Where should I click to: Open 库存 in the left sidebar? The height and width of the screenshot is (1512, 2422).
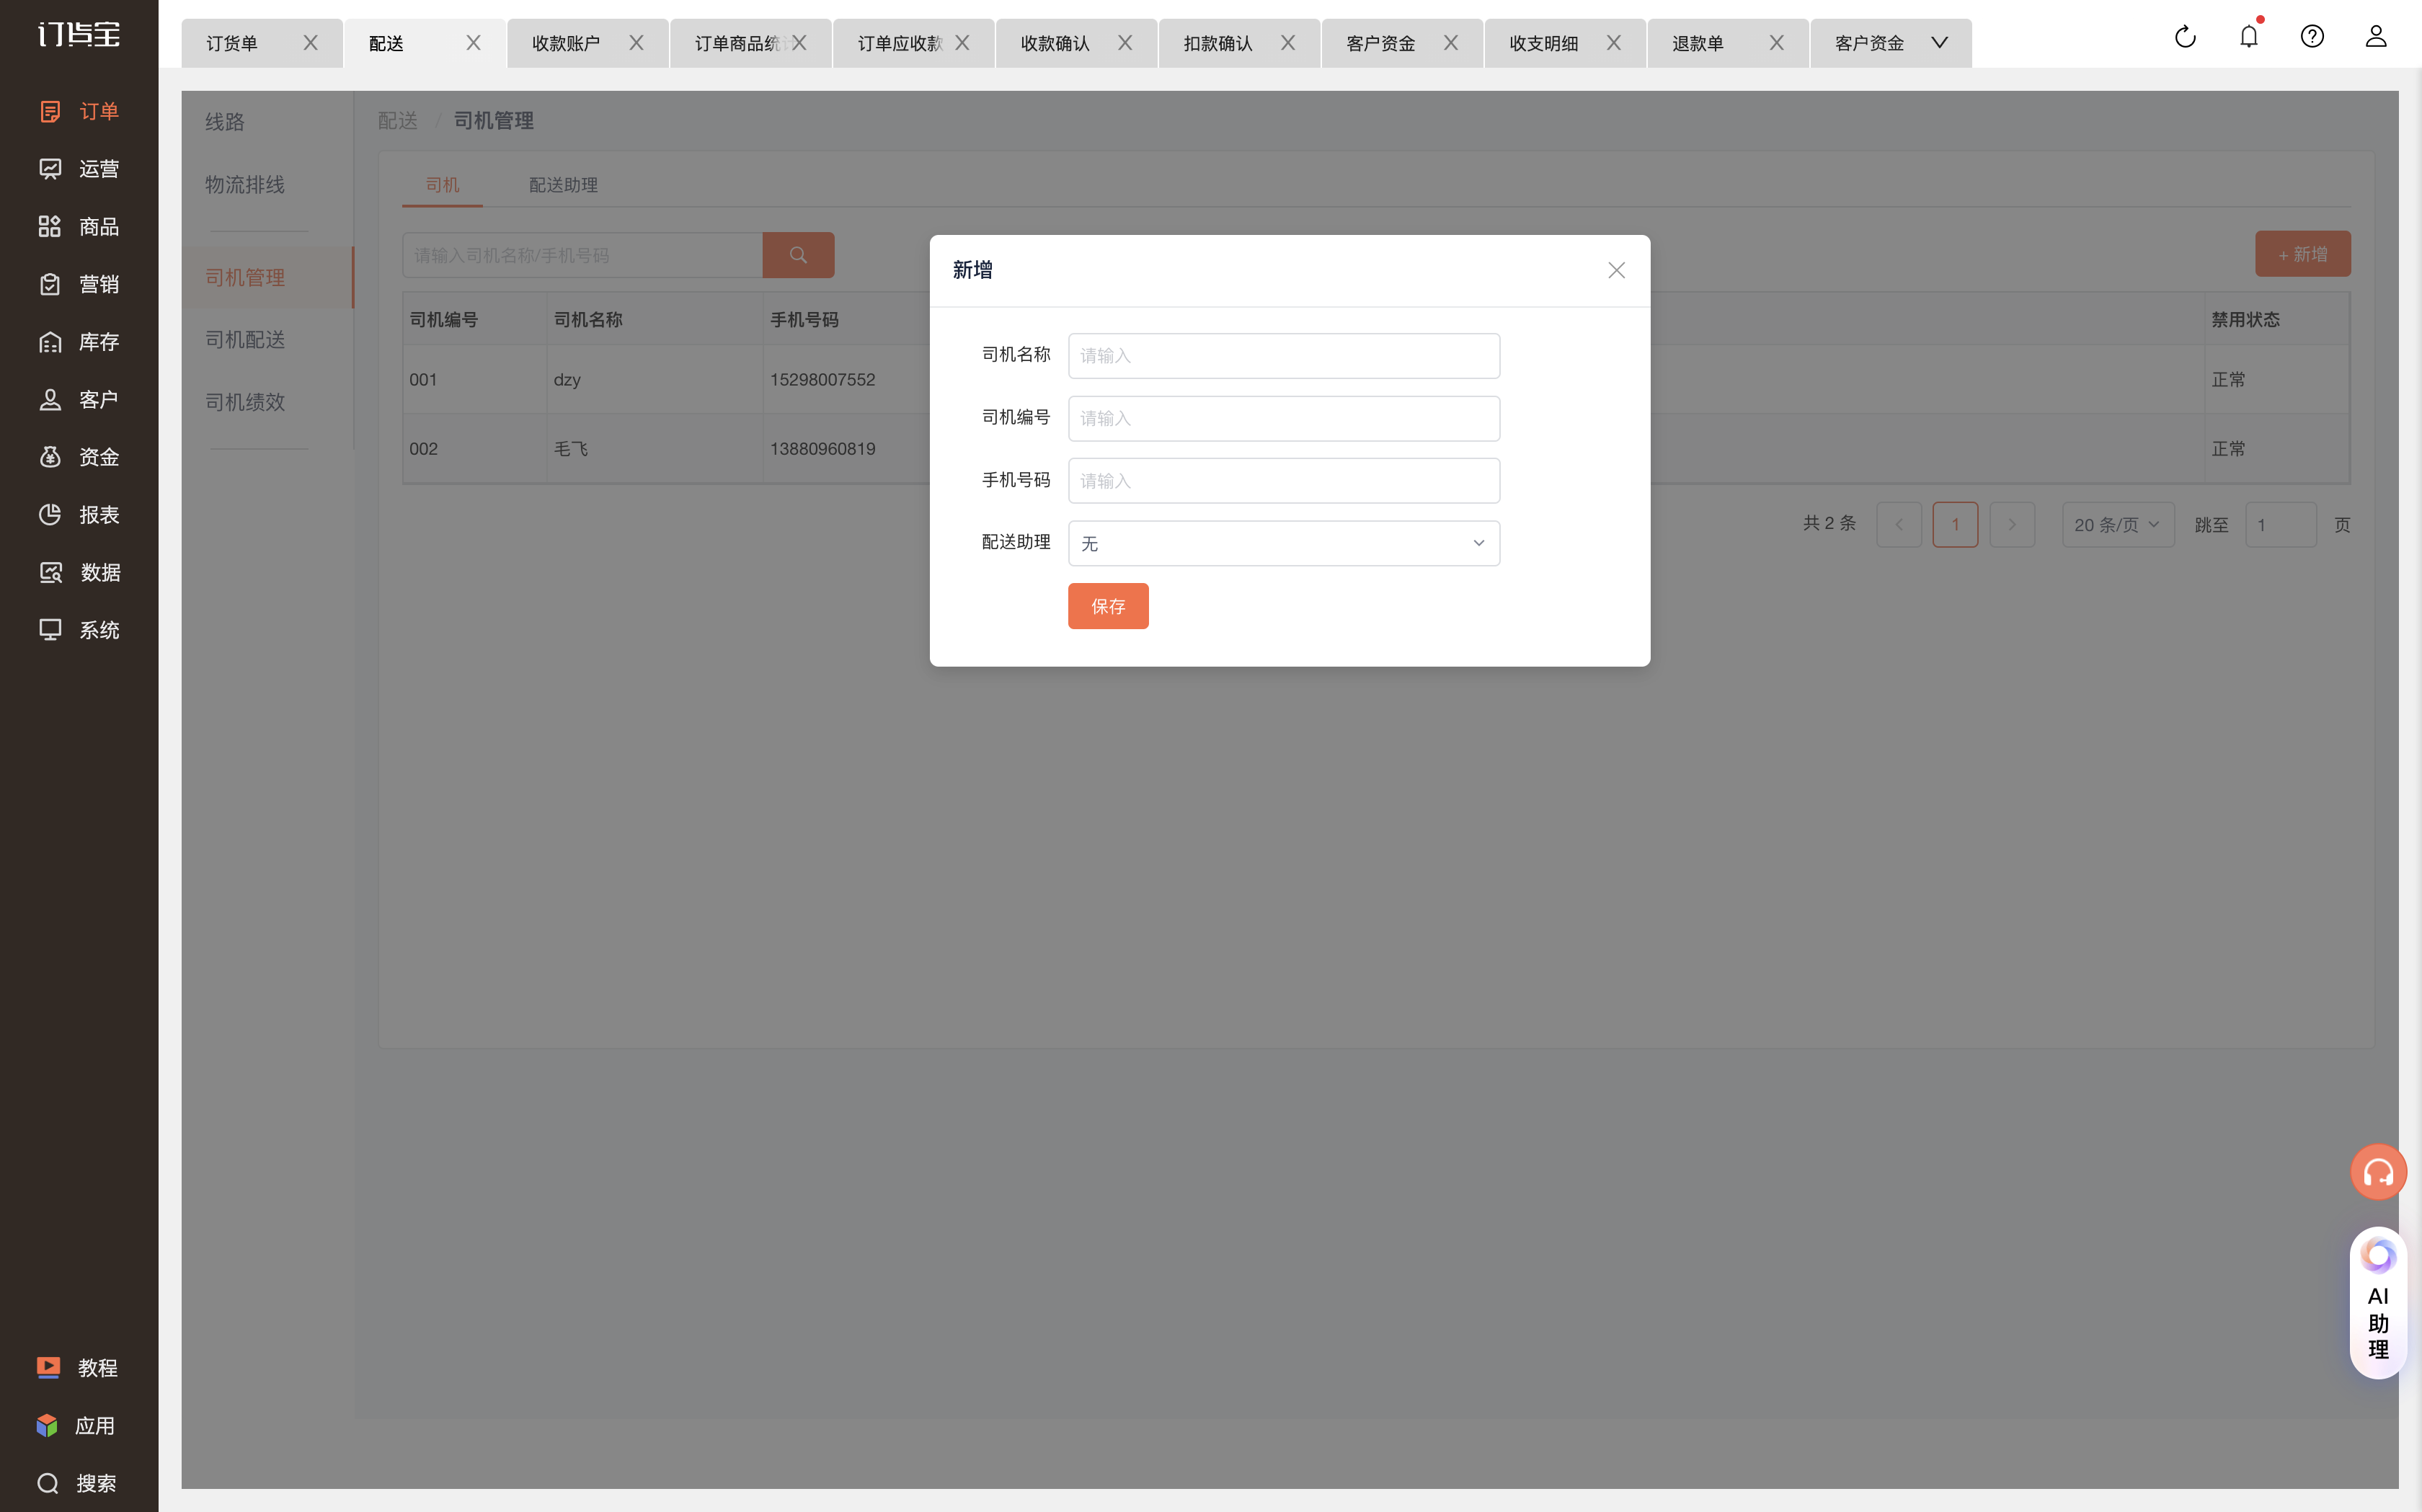(x=79, y=342)
